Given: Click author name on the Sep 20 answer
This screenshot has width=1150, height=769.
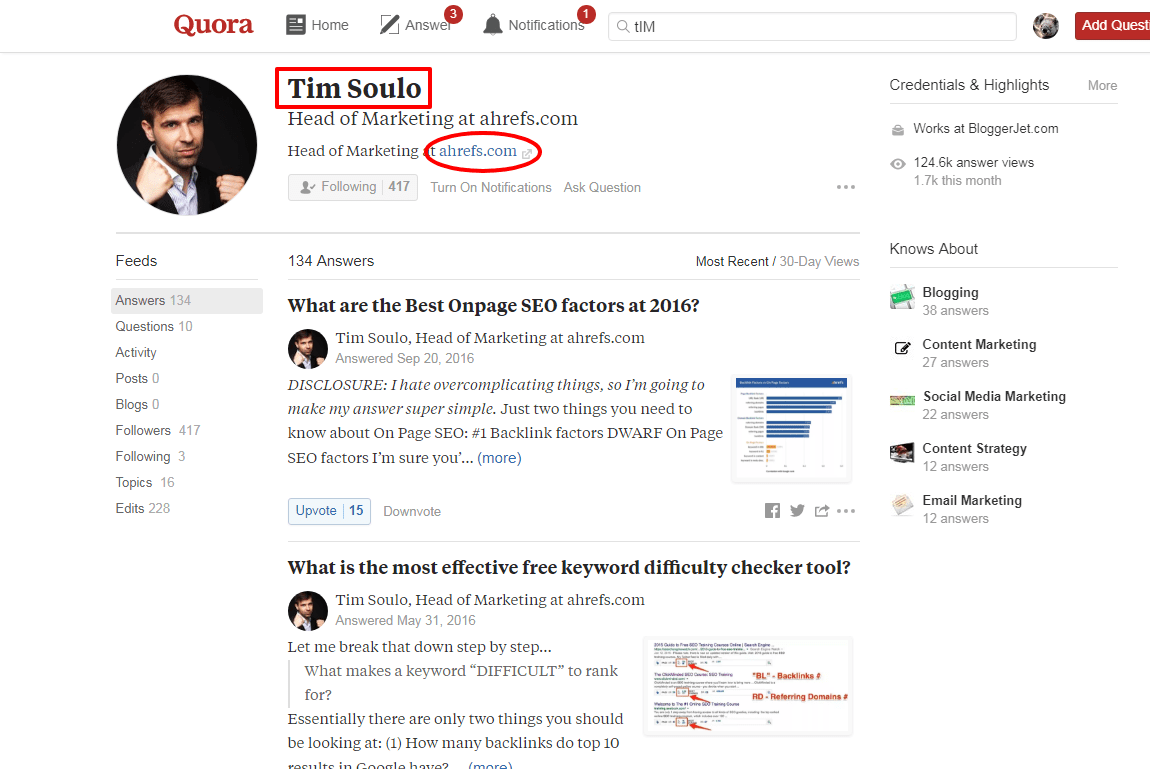Looking at the screenshot, I should pyautogui.click(x=372, y=338).
